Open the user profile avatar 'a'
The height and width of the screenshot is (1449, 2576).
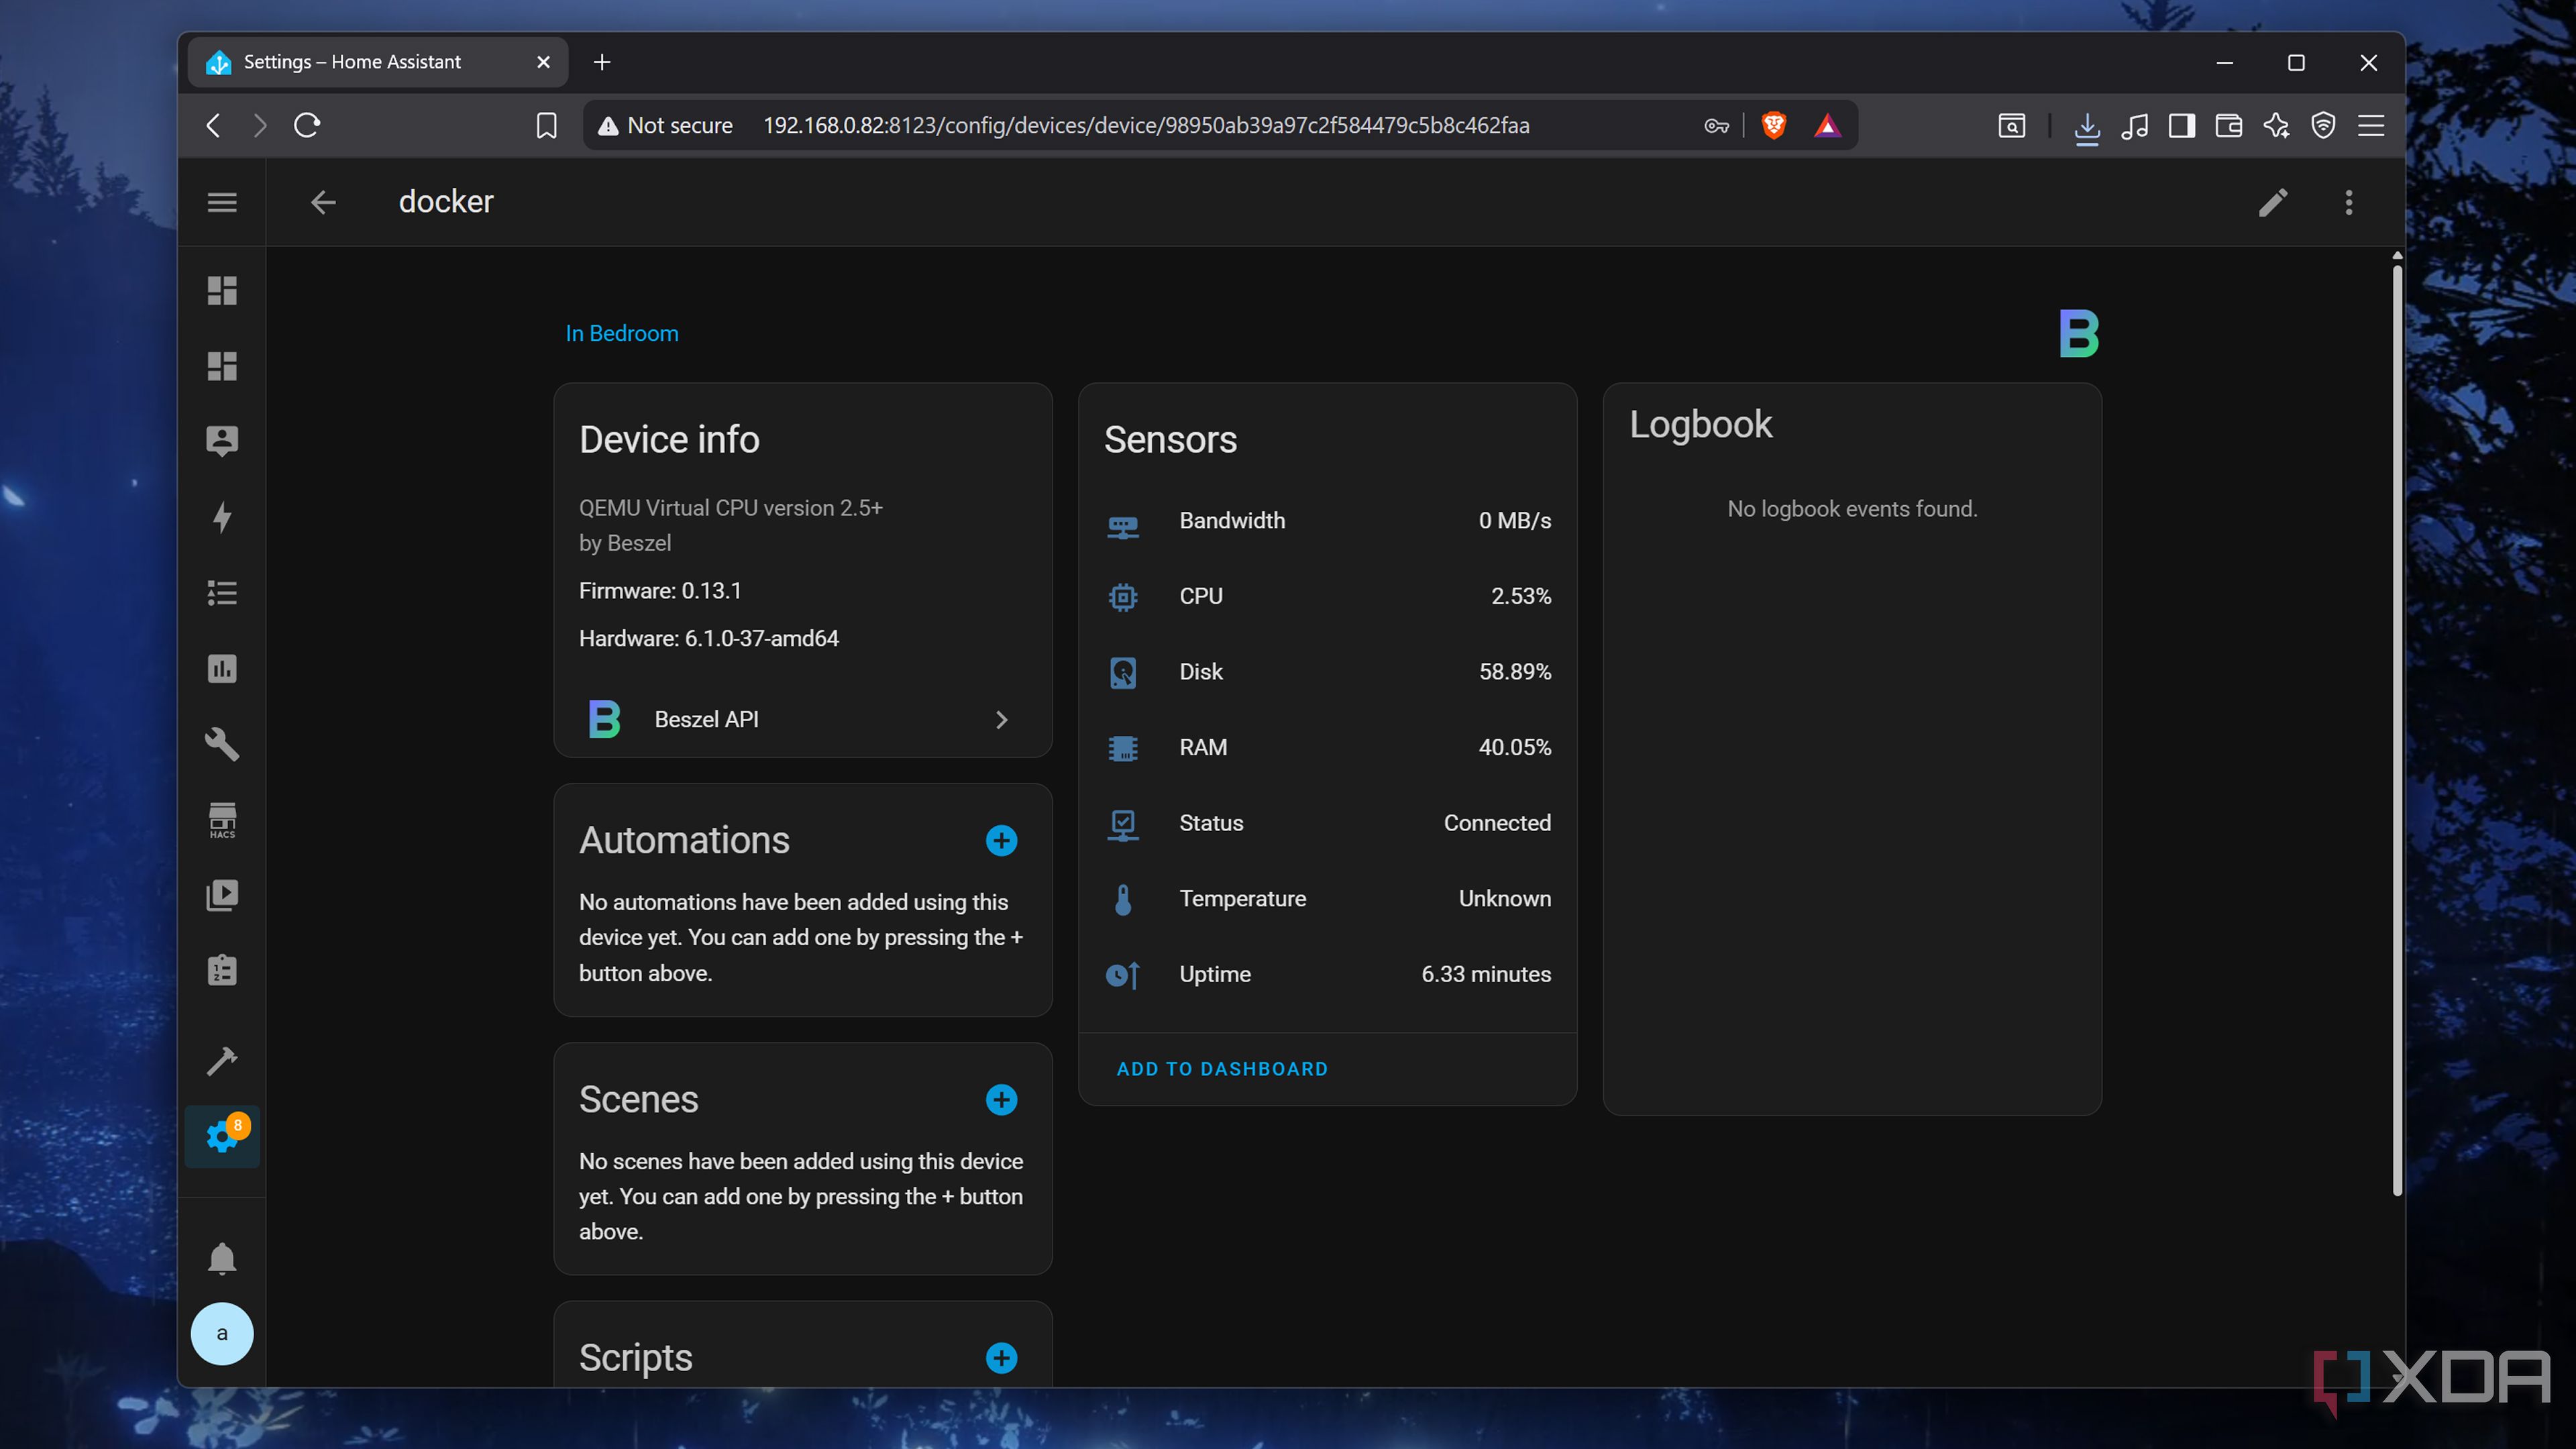click(222, 1333)
